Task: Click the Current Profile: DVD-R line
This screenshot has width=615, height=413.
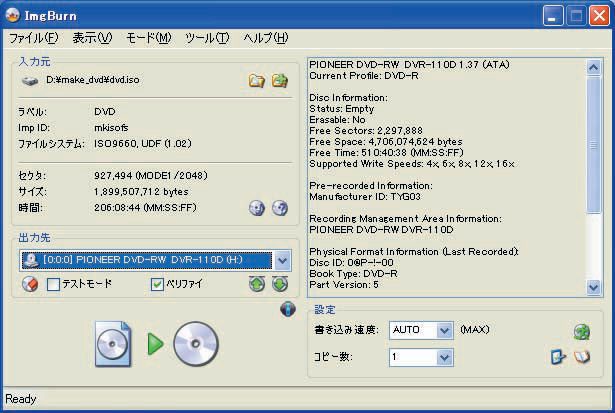Action: (364, 76)
